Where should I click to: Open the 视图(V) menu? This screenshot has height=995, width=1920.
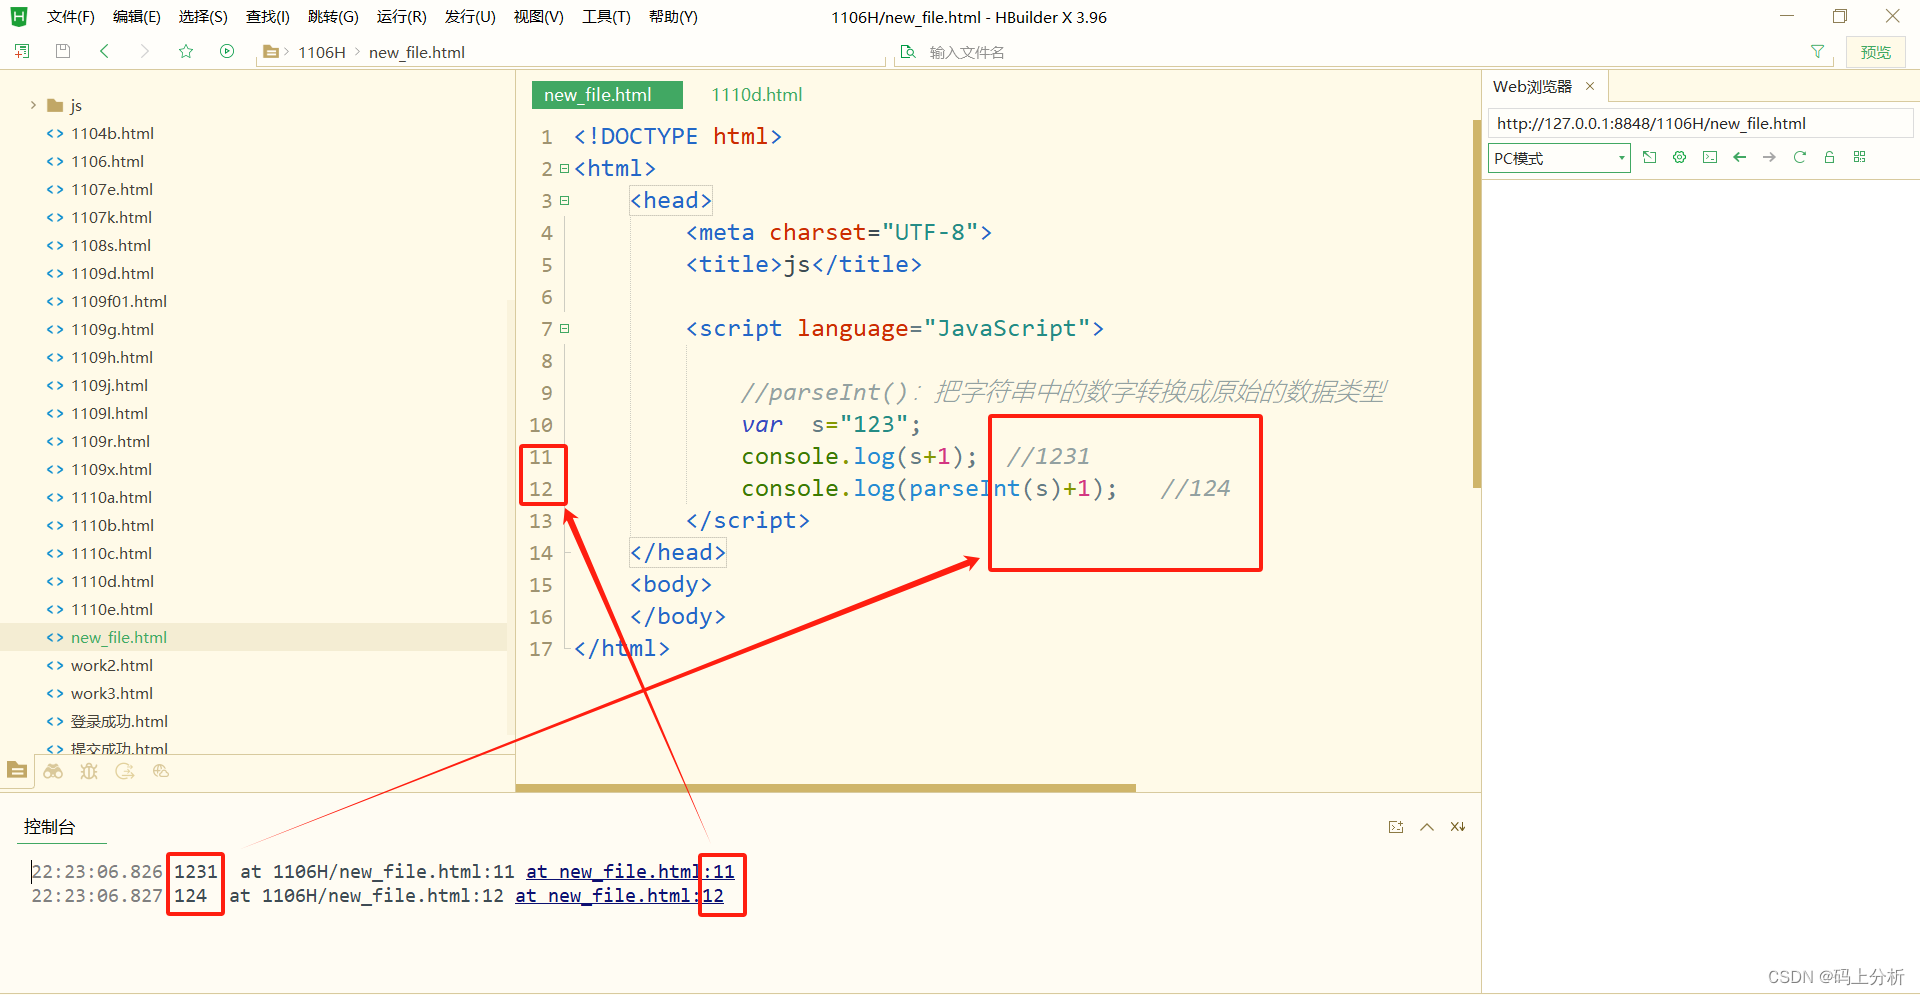click(538, 17)
